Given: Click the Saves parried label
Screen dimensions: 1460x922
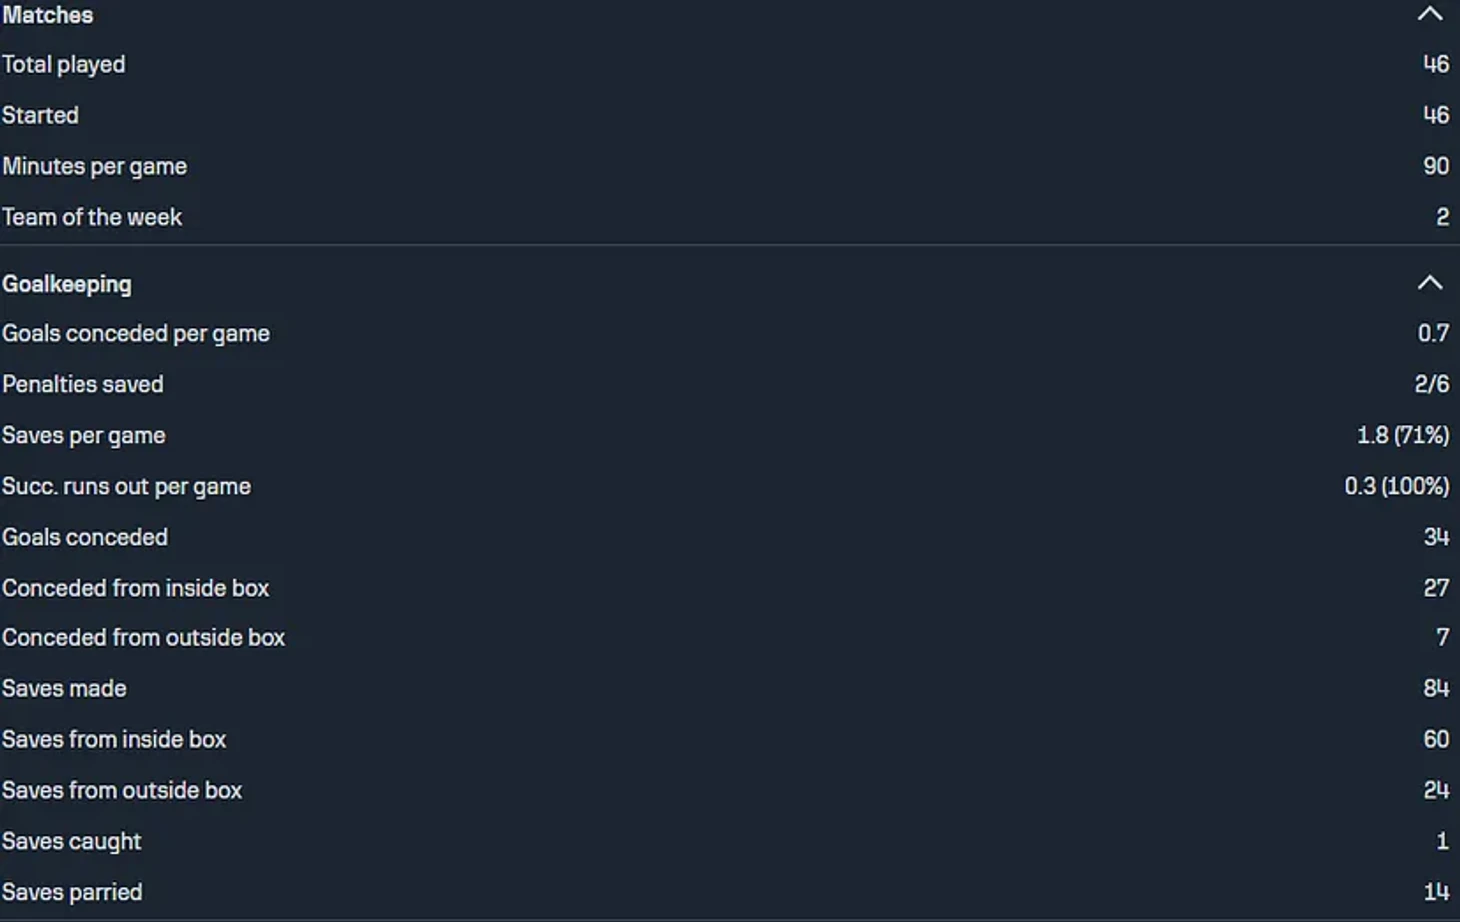Looking at the screenshot, I should [72, 892].
